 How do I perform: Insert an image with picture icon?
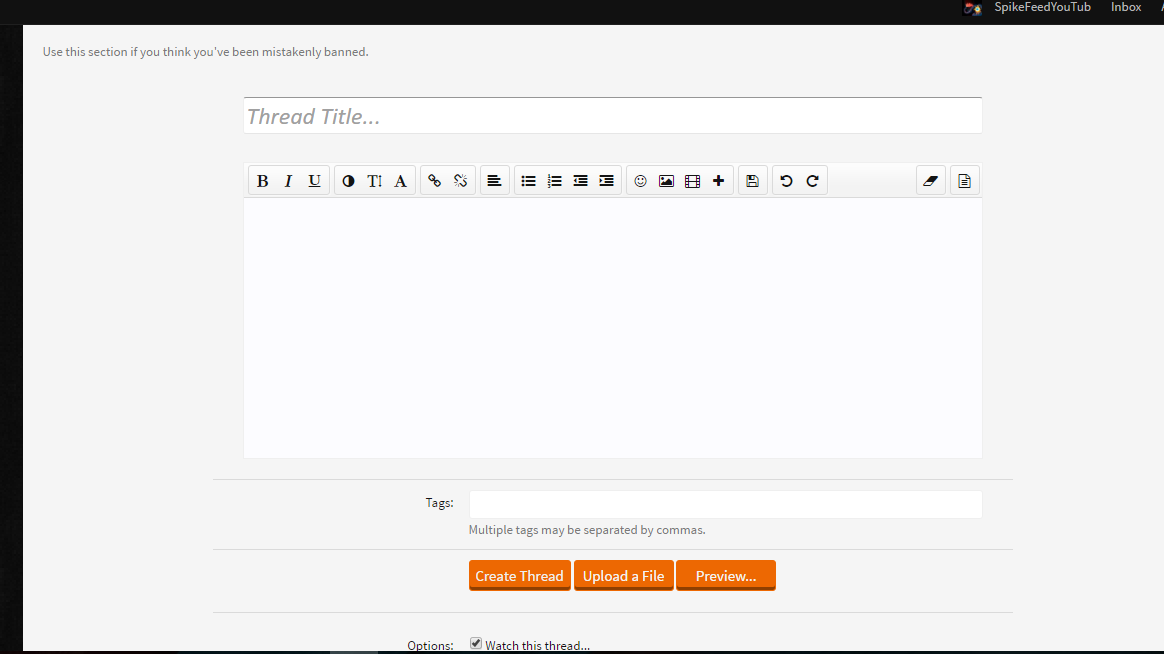coord(667,180)
